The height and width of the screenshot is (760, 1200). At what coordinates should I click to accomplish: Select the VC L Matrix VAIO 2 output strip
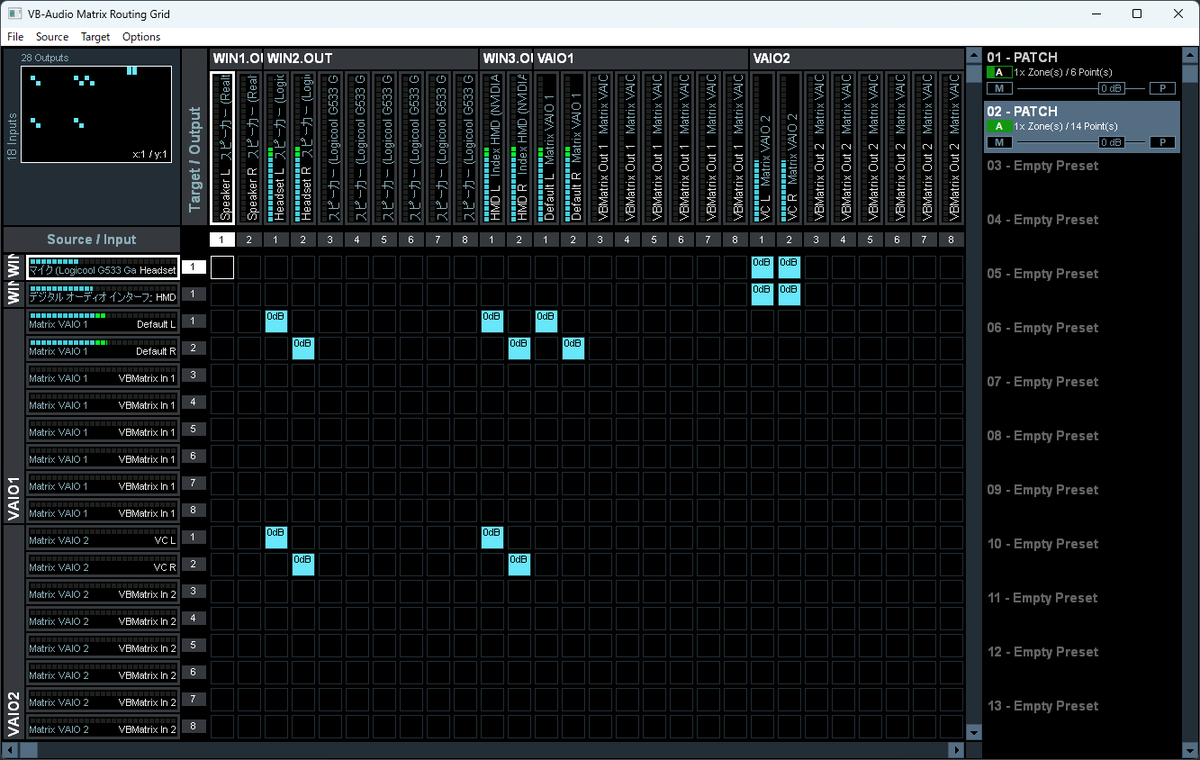762,148
